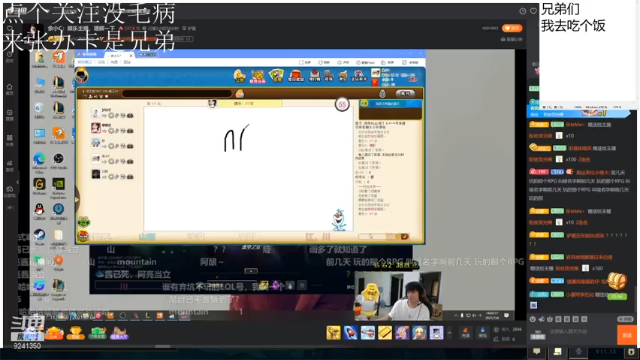Click the gray button right of game bar
The width and height of the screenshot is (640, 360).
405,93
